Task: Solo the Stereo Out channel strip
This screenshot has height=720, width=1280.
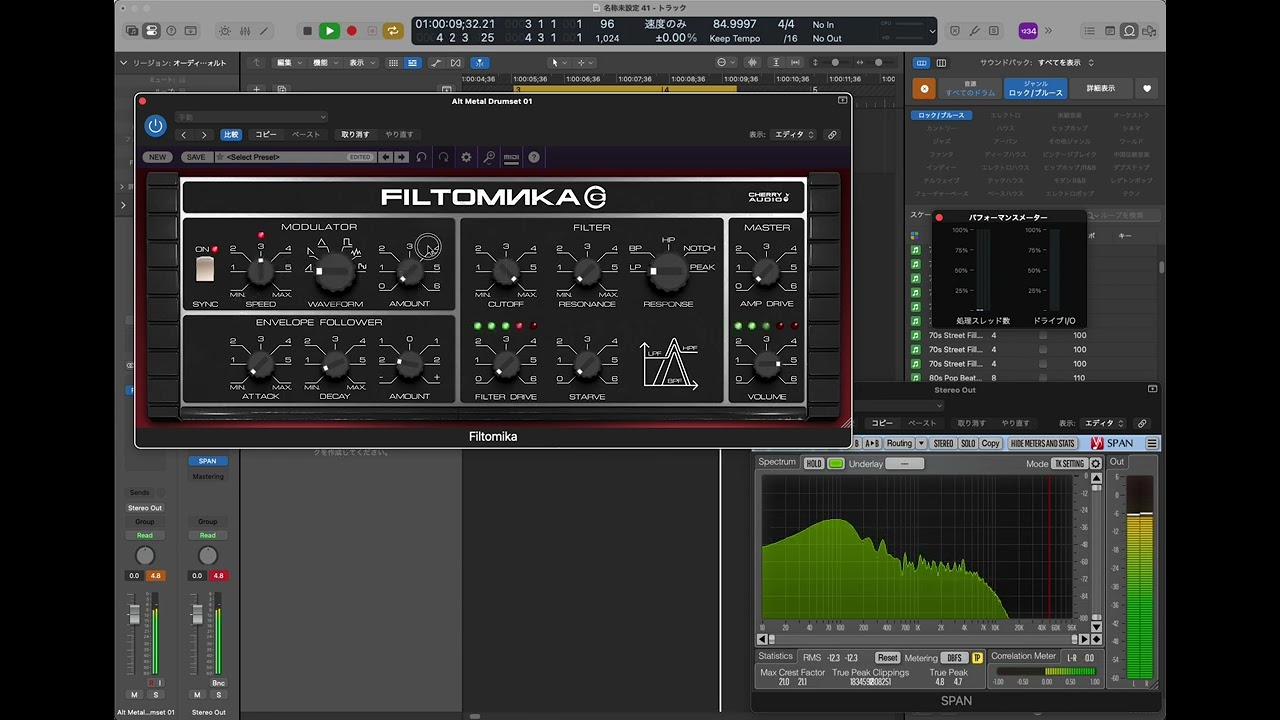Action: pos(217,694)
